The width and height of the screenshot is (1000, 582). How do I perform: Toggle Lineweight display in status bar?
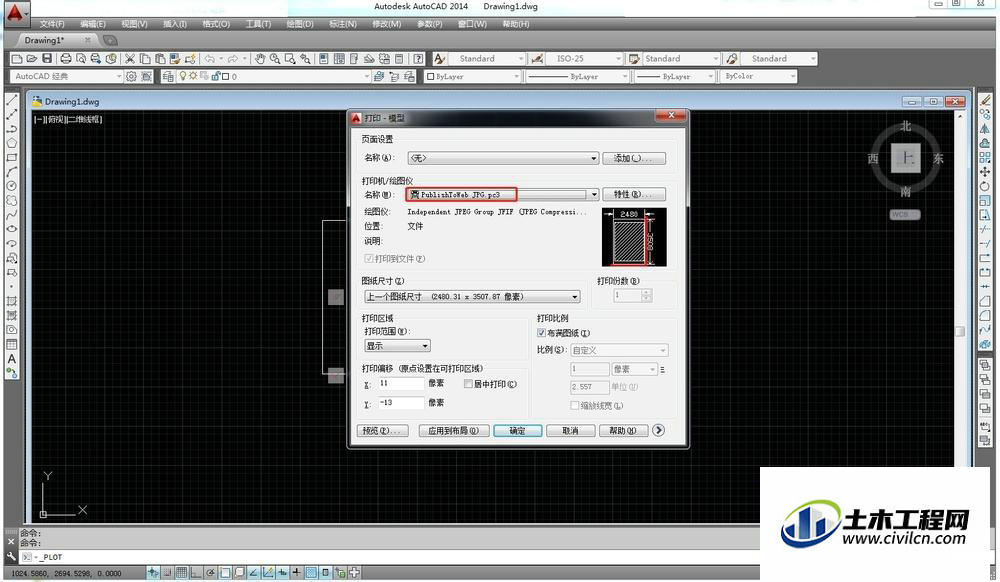(x=296, y=572)
